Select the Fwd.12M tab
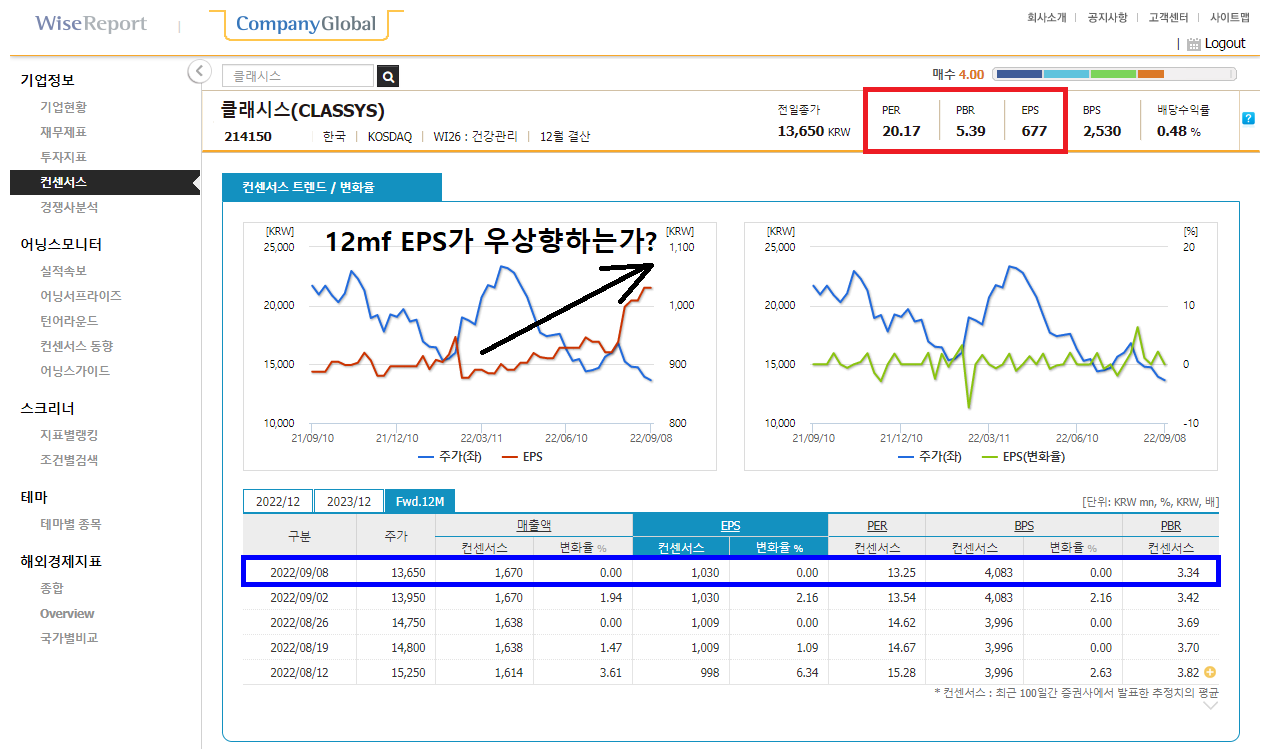 [x=420, y=501]
